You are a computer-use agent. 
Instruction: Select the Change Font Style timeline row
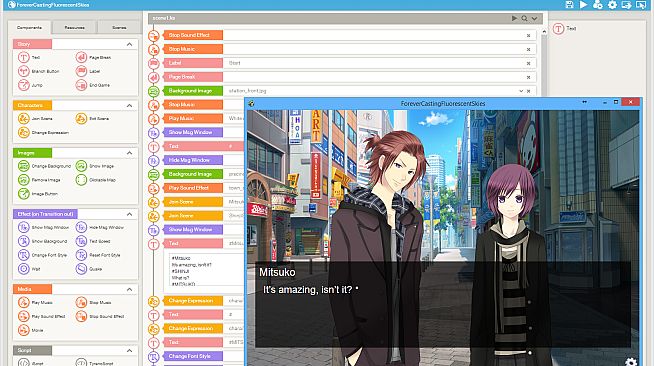click(x=193, y=356)
